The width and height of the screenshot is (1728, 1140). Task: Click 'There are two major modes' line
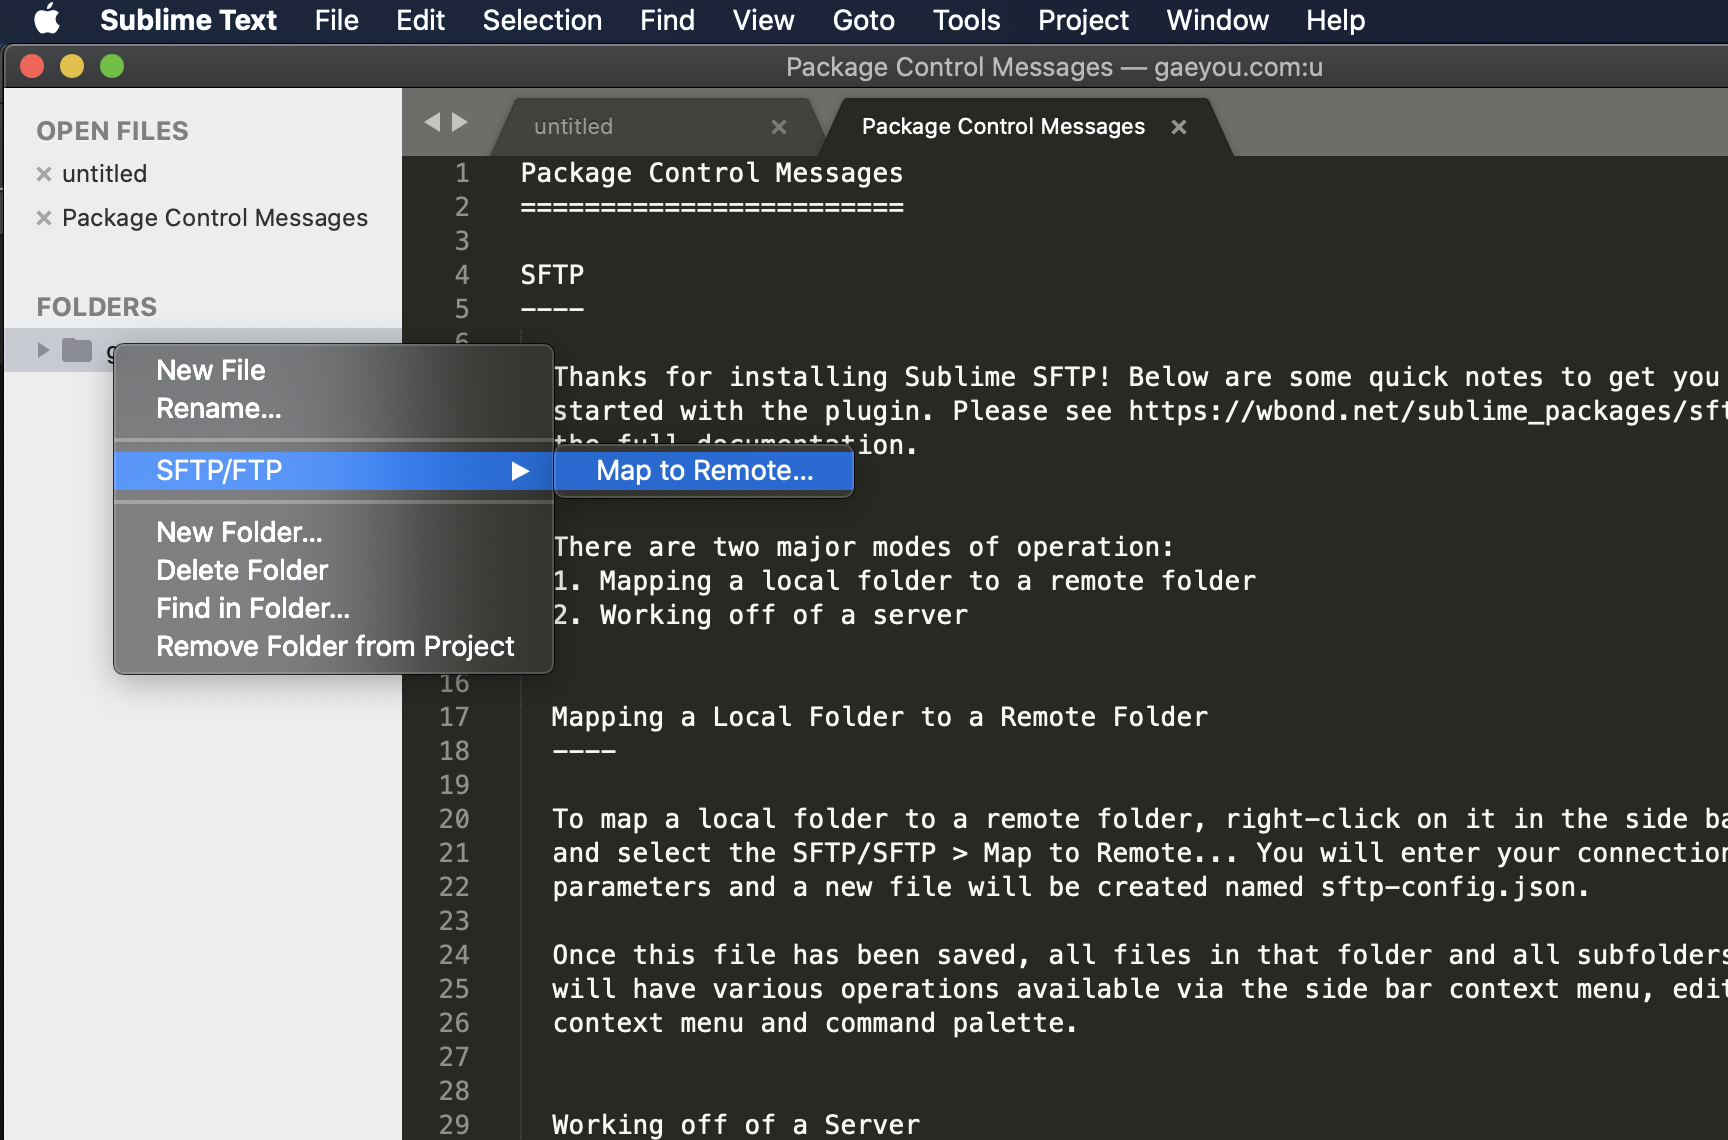coord(864,547)
